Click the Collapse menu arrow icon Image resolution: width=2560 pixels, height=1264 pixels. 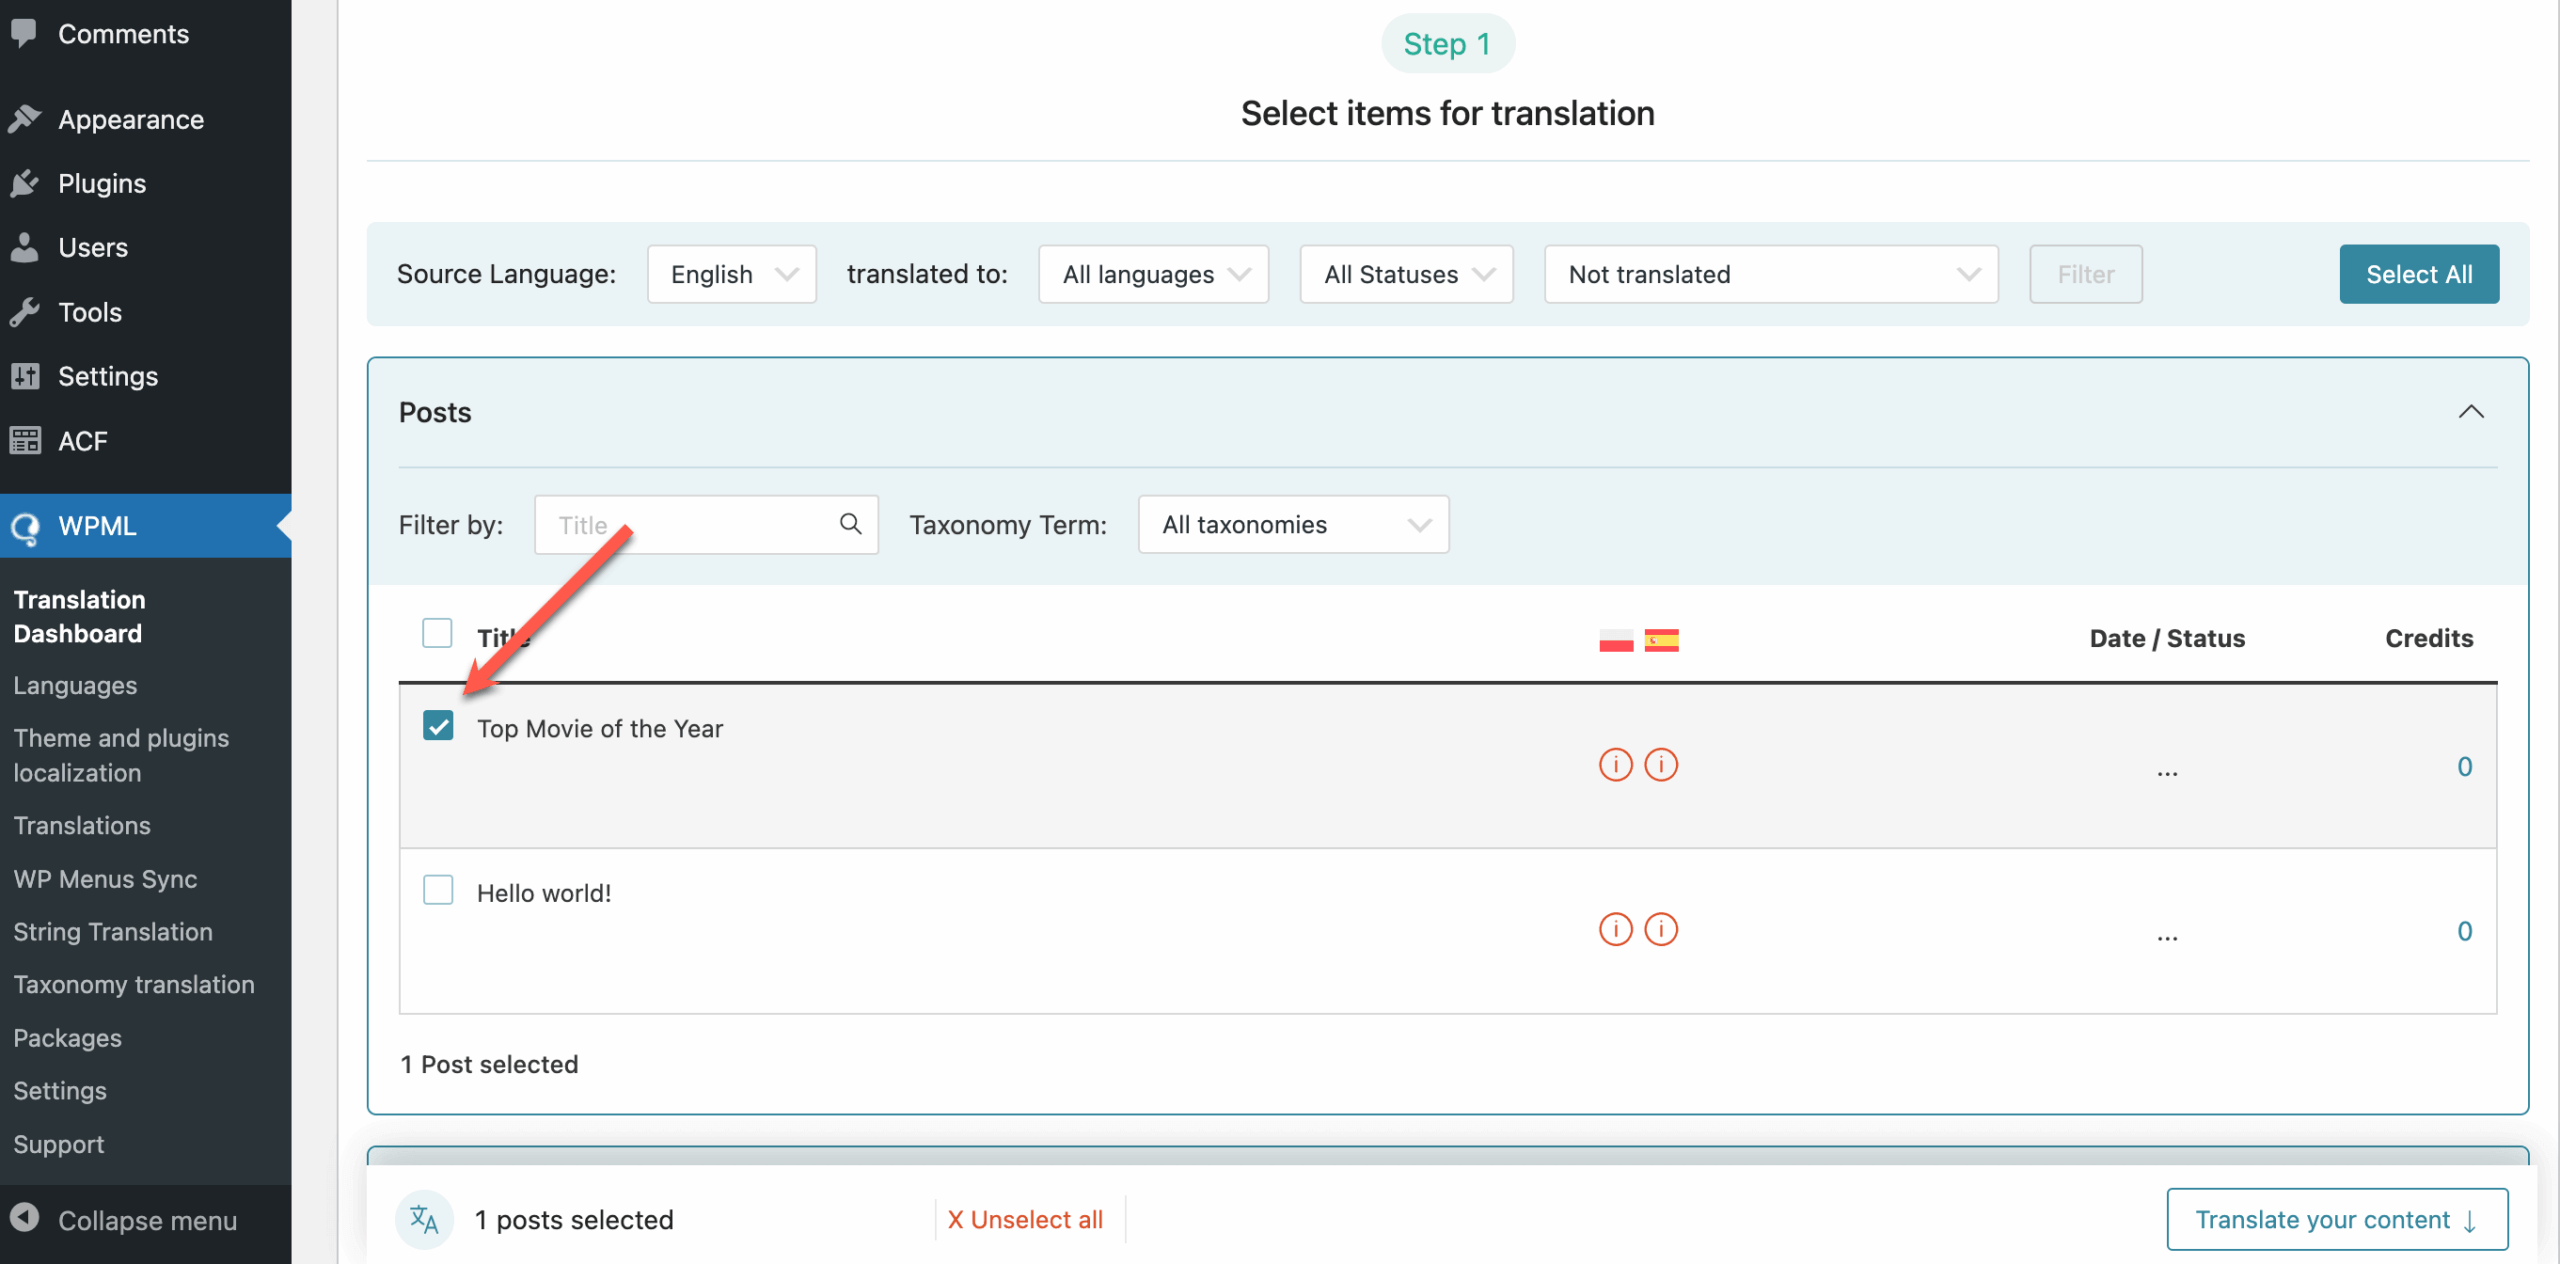pos(24,1218)
